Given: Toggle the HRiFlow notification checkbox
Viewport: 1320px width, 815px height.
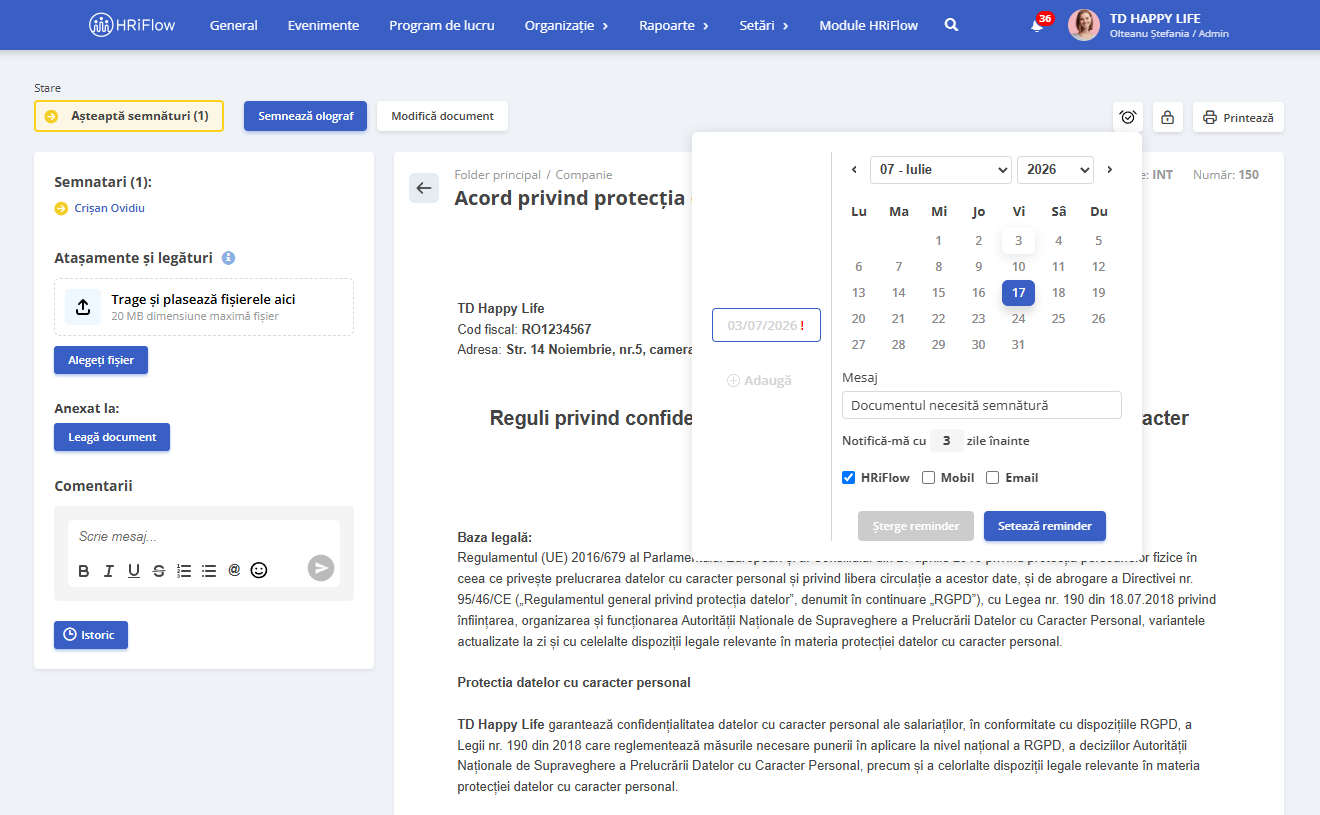Looking at the screenshot, I should 849,478.
